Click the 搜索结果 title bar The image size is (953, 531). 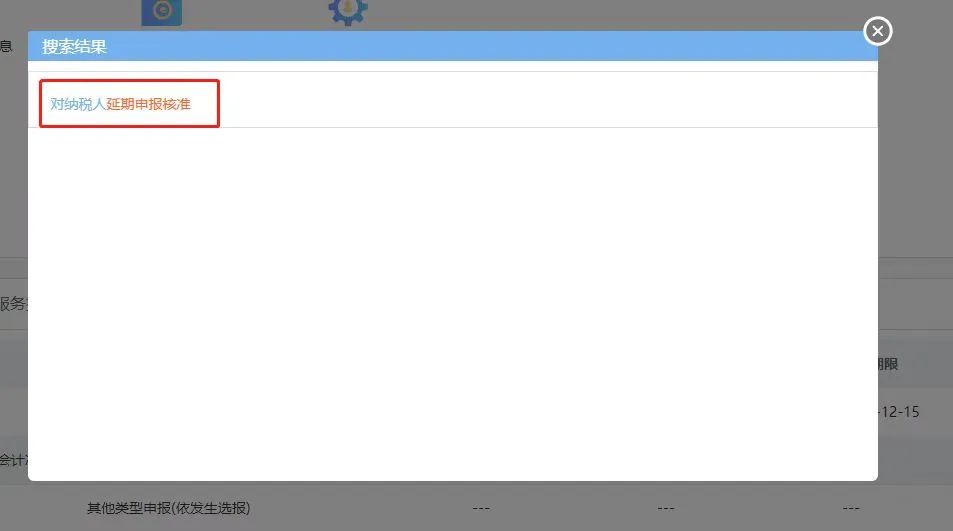point(452,46)
